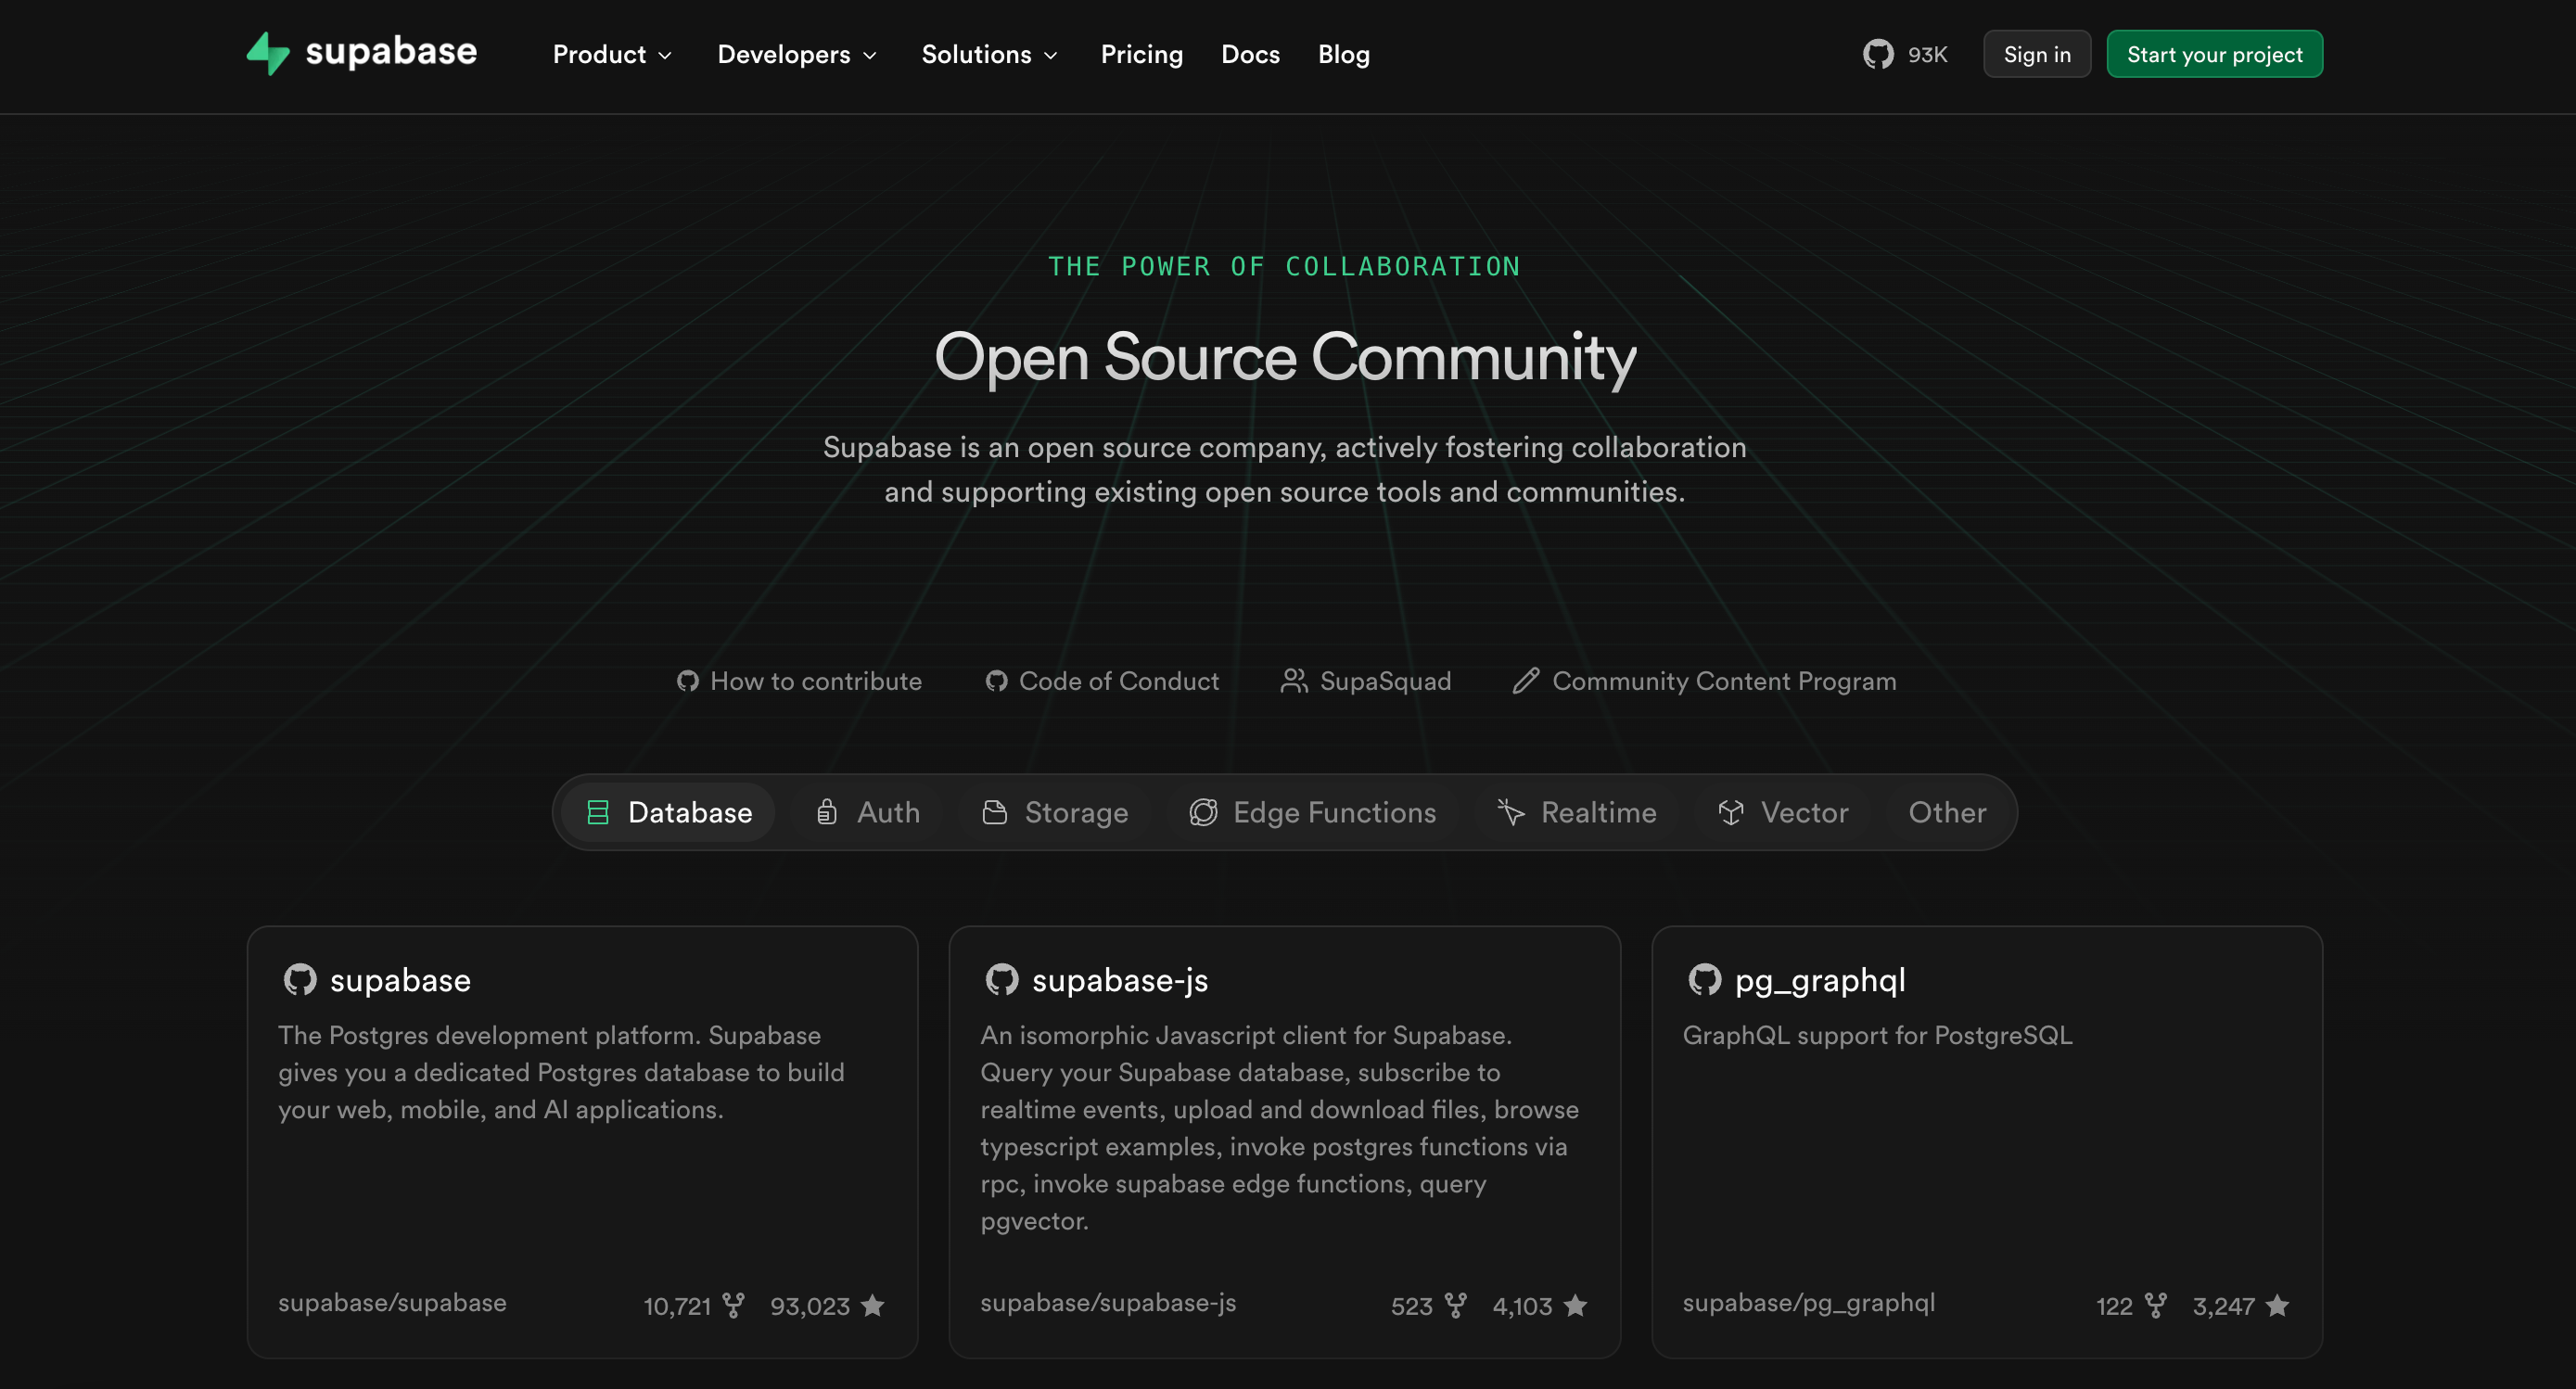Click GitHub icon beside pg_graphql title
2576x1389 pixels.
[x=1704, y=979]
